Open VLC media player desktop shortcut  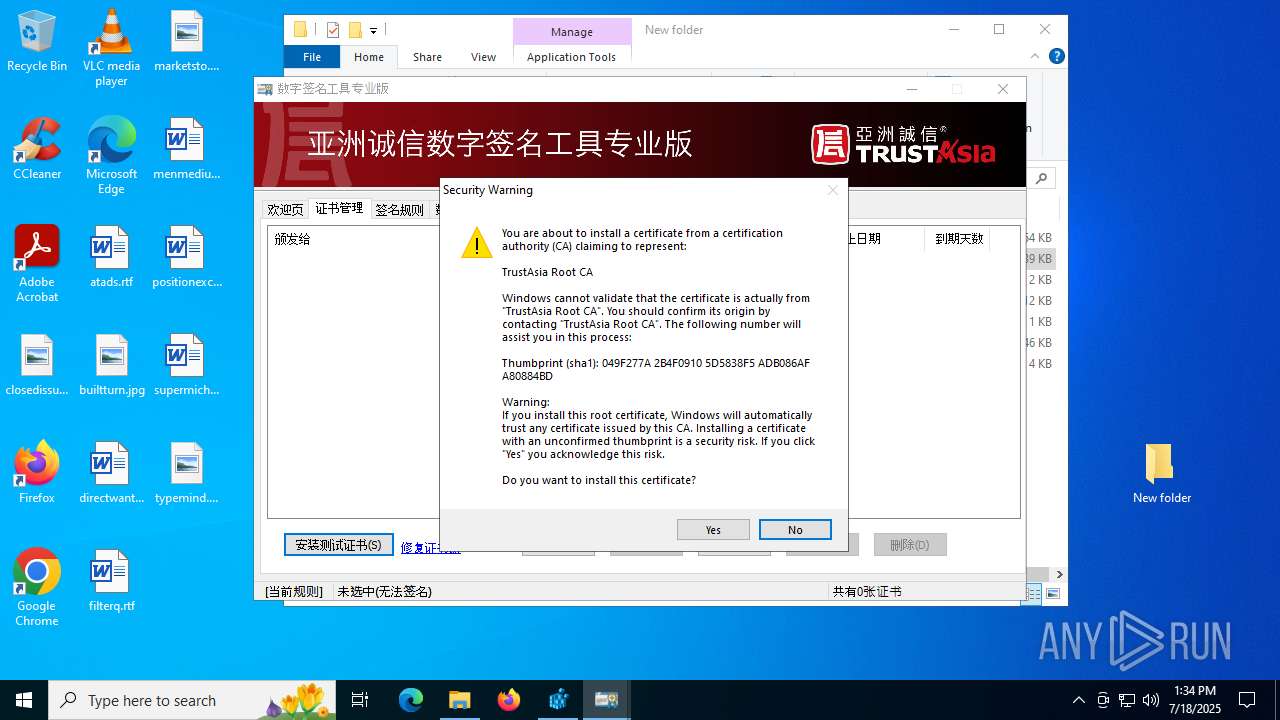click(x=111, y=48)
